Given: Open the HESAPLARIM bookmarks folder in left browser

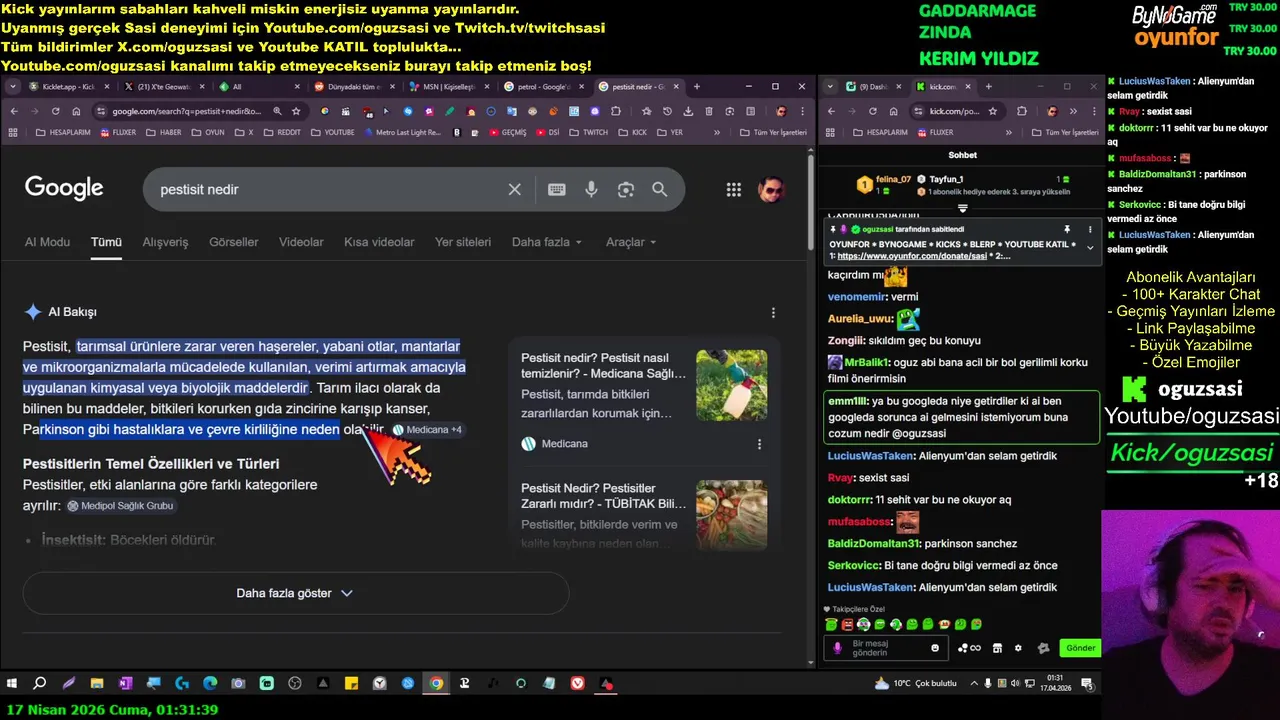Looking at the screenshot, I should coord(62,132).
